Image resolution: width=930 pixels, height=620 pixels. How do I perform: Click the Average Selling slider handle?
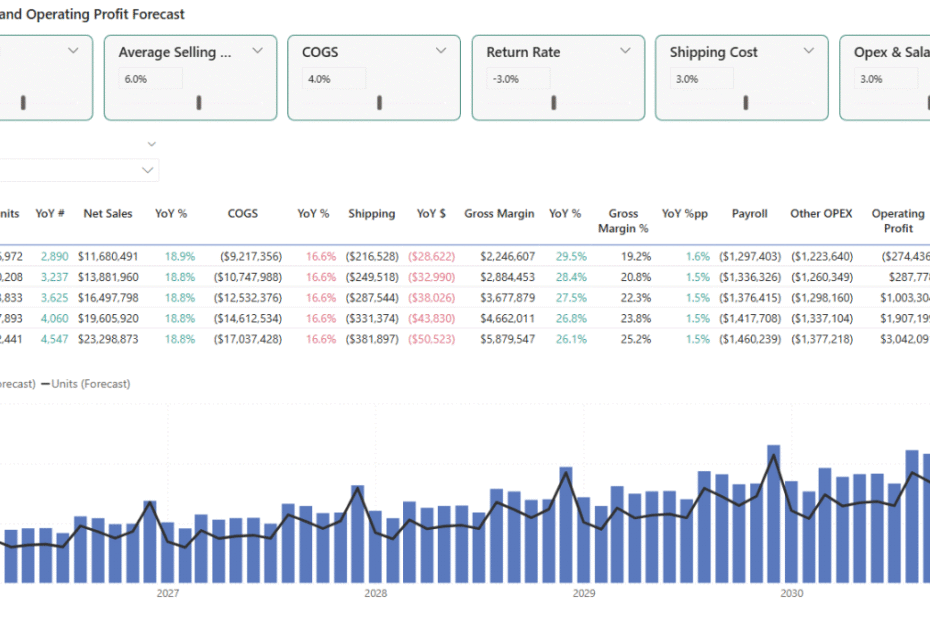(x=199, y=102)
